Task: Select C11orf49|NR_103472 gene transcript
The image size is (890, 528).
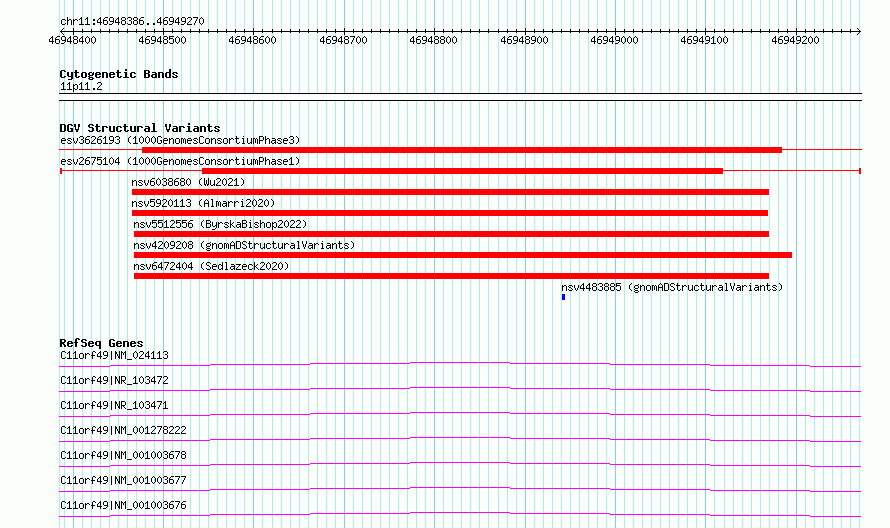Action: coord(114,380)
